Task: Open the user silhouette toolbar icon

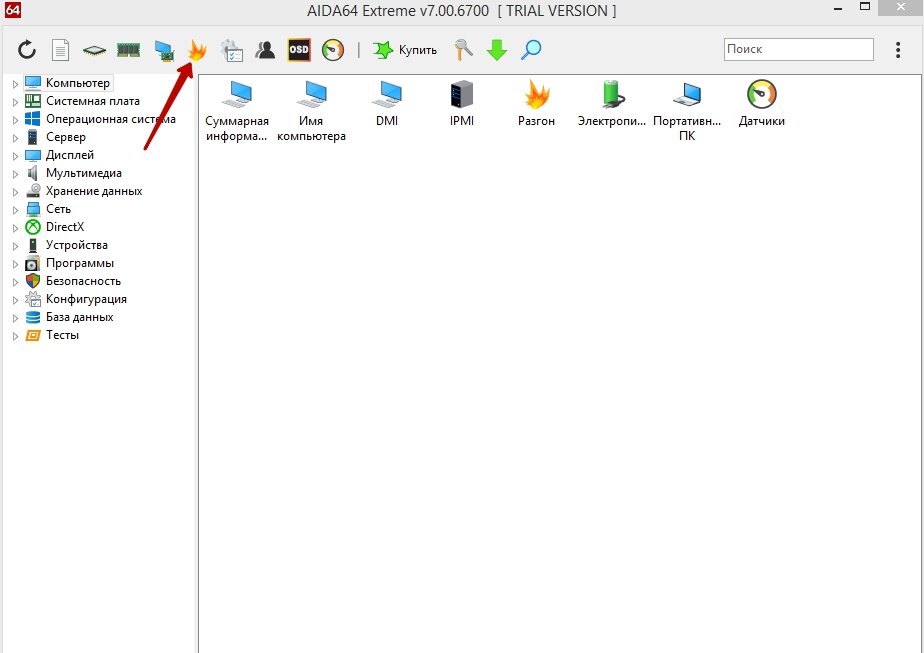Action: coord(265,50)
